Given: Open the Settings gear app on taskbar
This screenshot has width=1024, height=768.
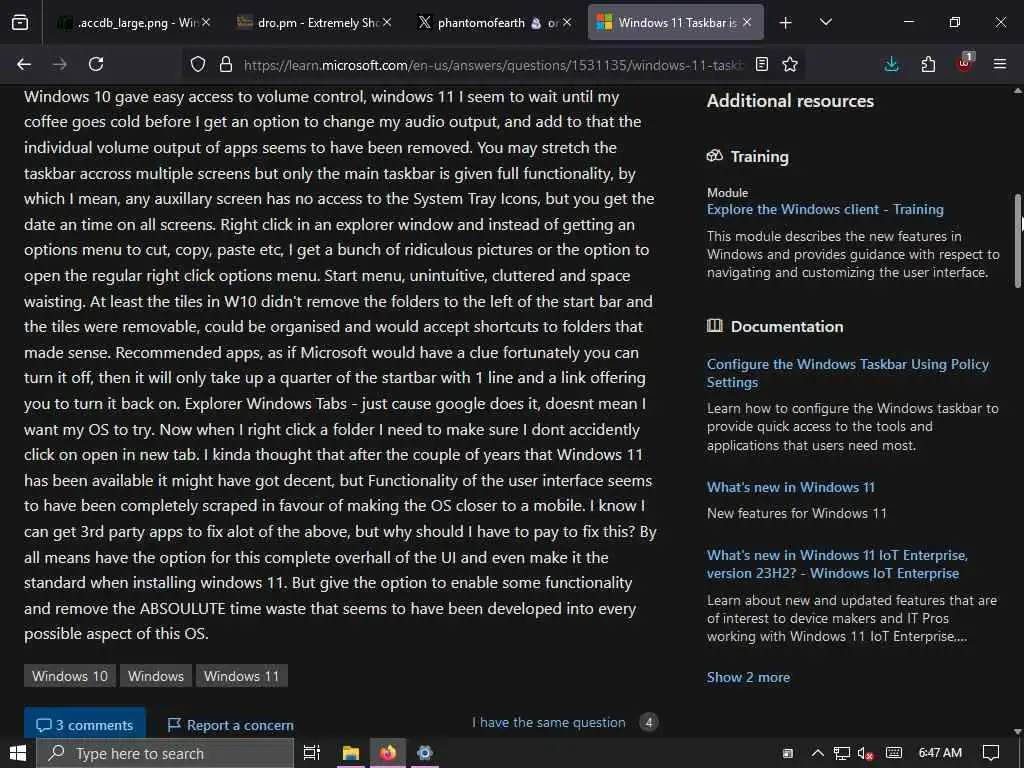Looking at the screenshot, I should pos(424,753).
